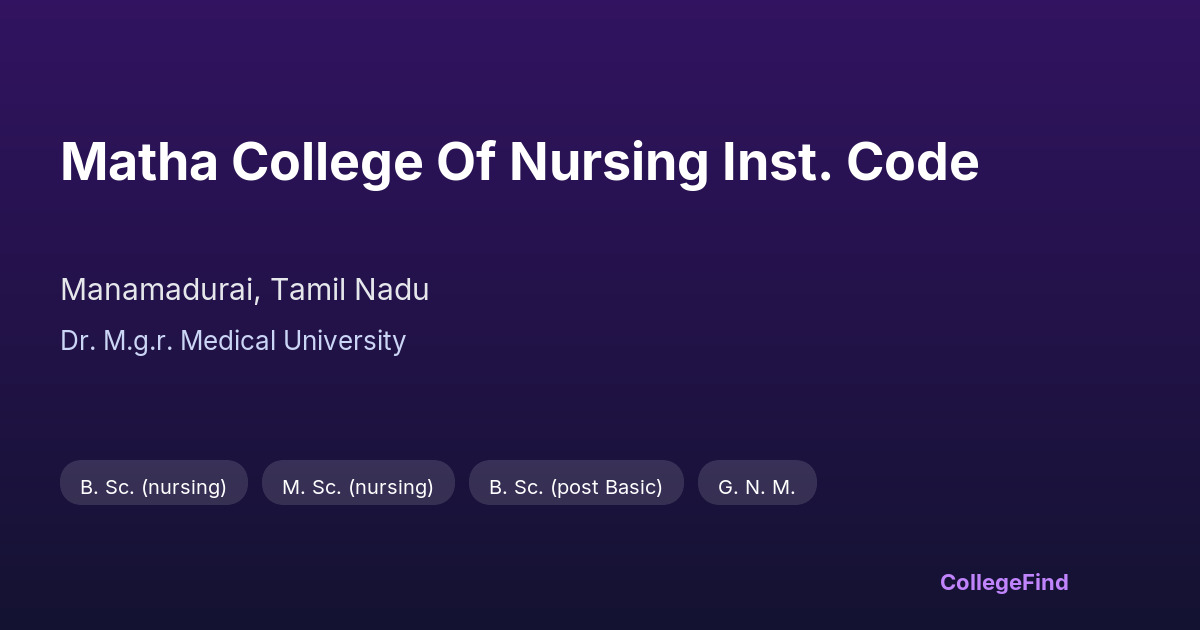Click the Manamadurai city name
1200x630 pixels.
(160, 290)
